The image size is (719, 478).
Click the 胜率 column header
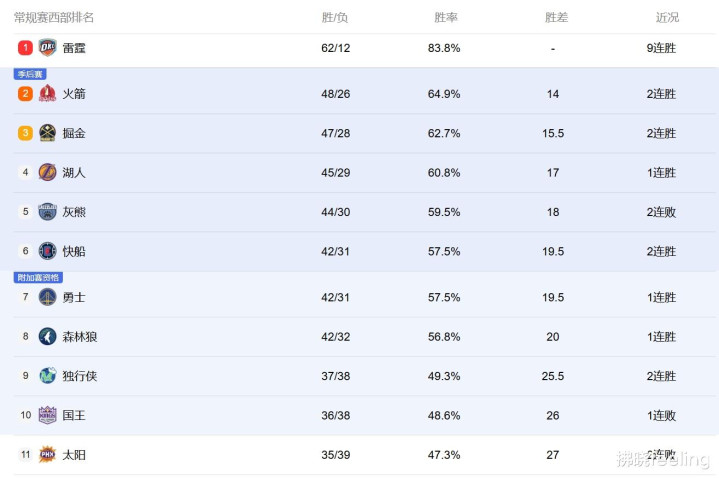[x=446, y=18]
